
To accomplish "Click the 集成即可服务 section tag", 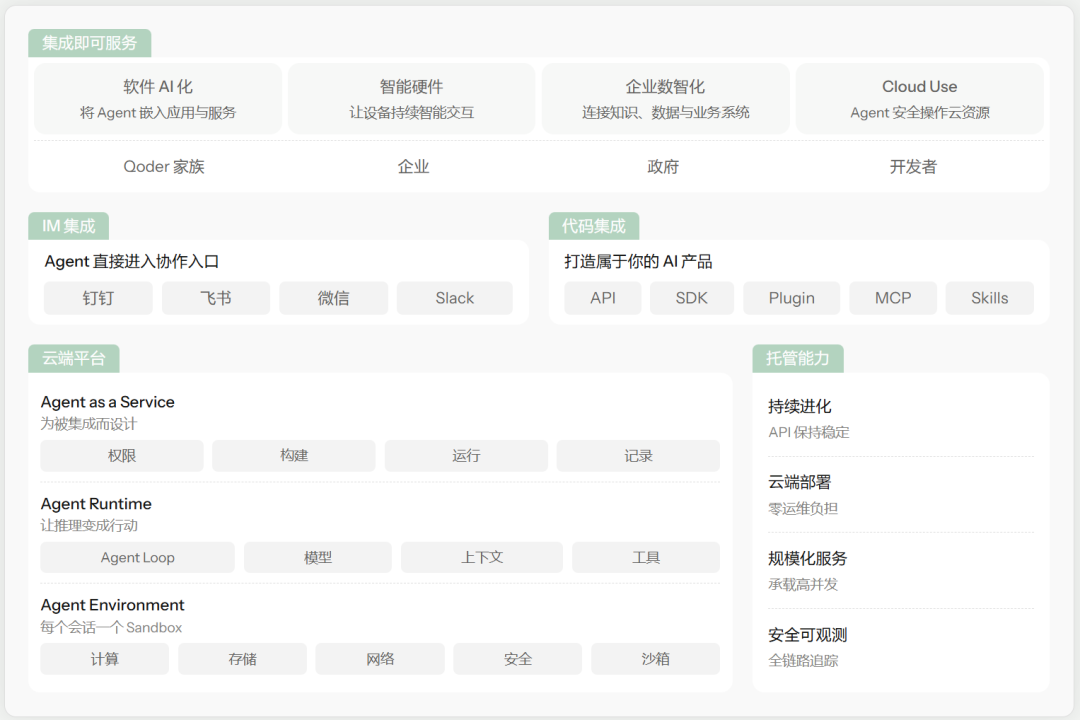I will 90,43.
